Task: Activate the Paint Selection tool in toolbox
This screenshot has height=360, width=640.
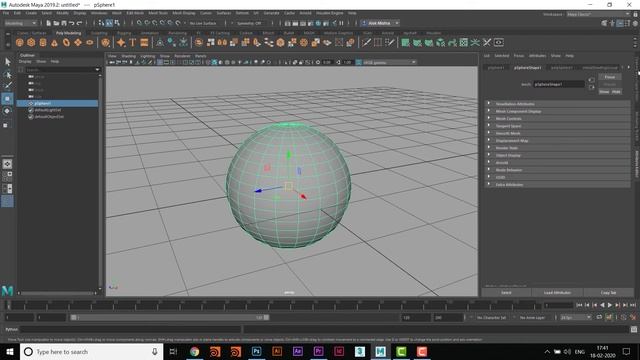Action: point(7,86)
